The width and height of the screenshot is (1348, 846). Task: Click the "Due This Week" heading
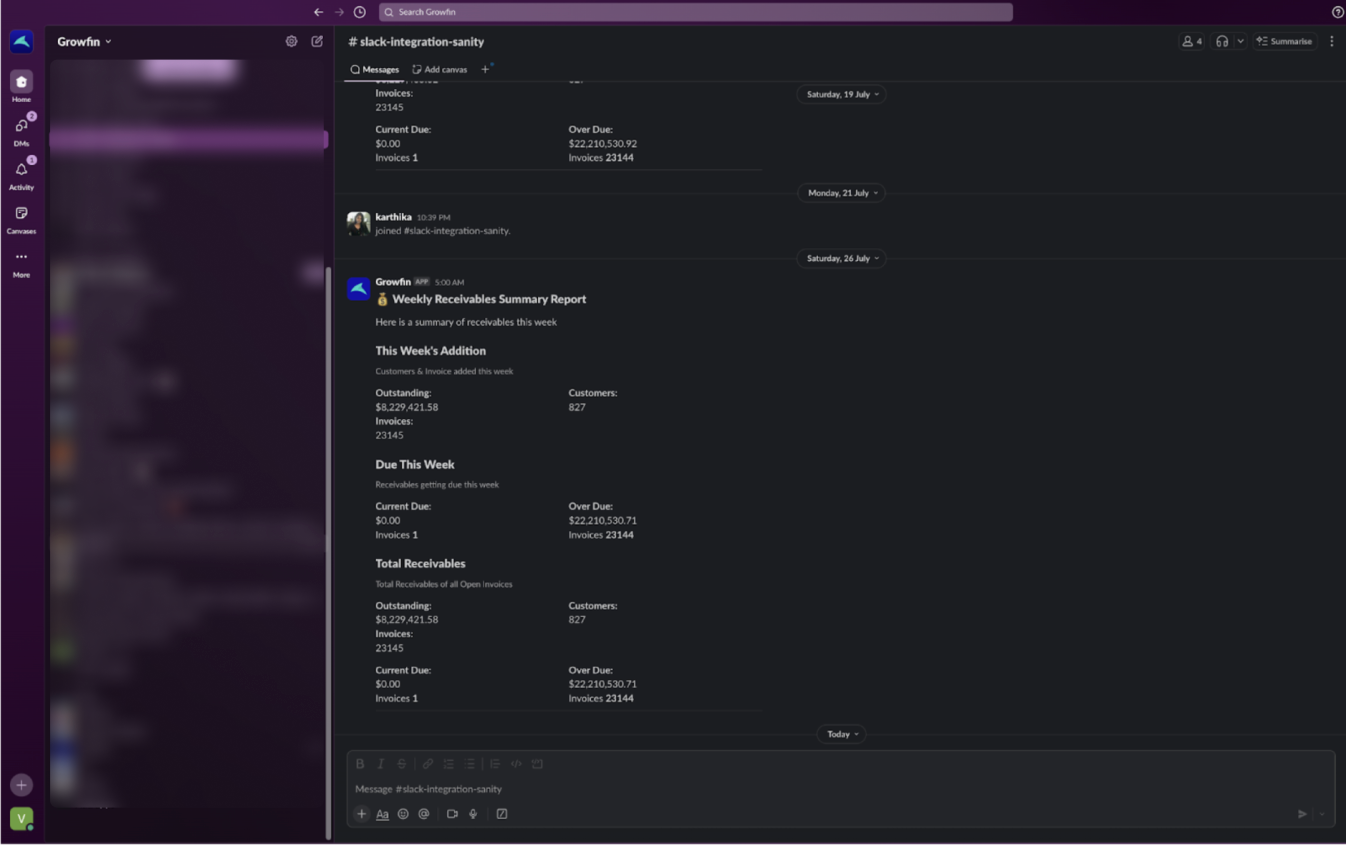click(x=415, y=465)
